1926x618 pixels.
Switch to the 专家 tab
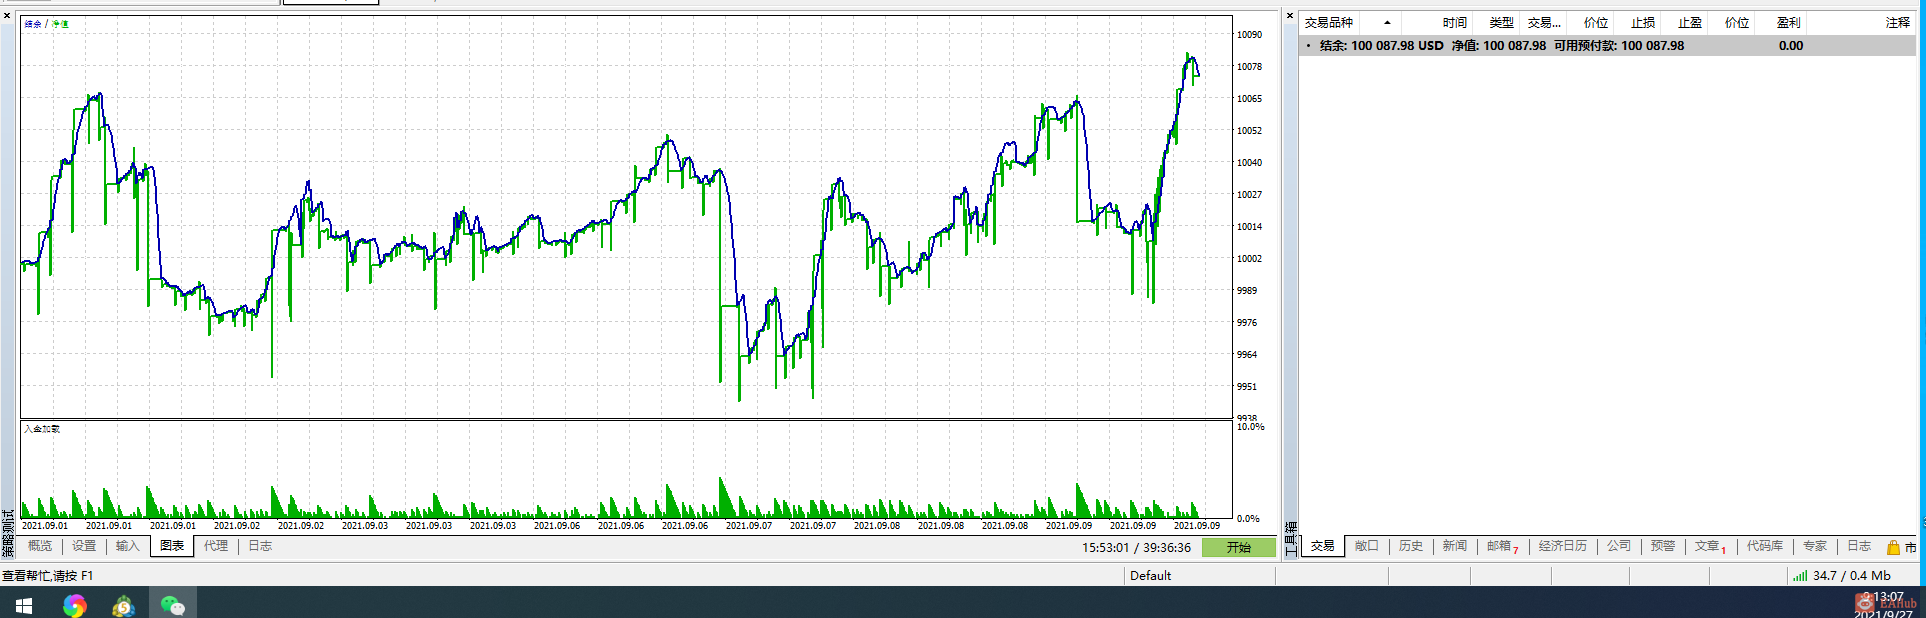(x=1815, y=546)
